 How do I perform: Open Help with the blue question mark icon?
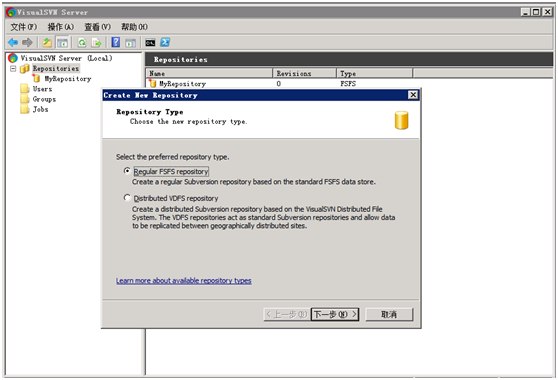[x=116, y=42]
